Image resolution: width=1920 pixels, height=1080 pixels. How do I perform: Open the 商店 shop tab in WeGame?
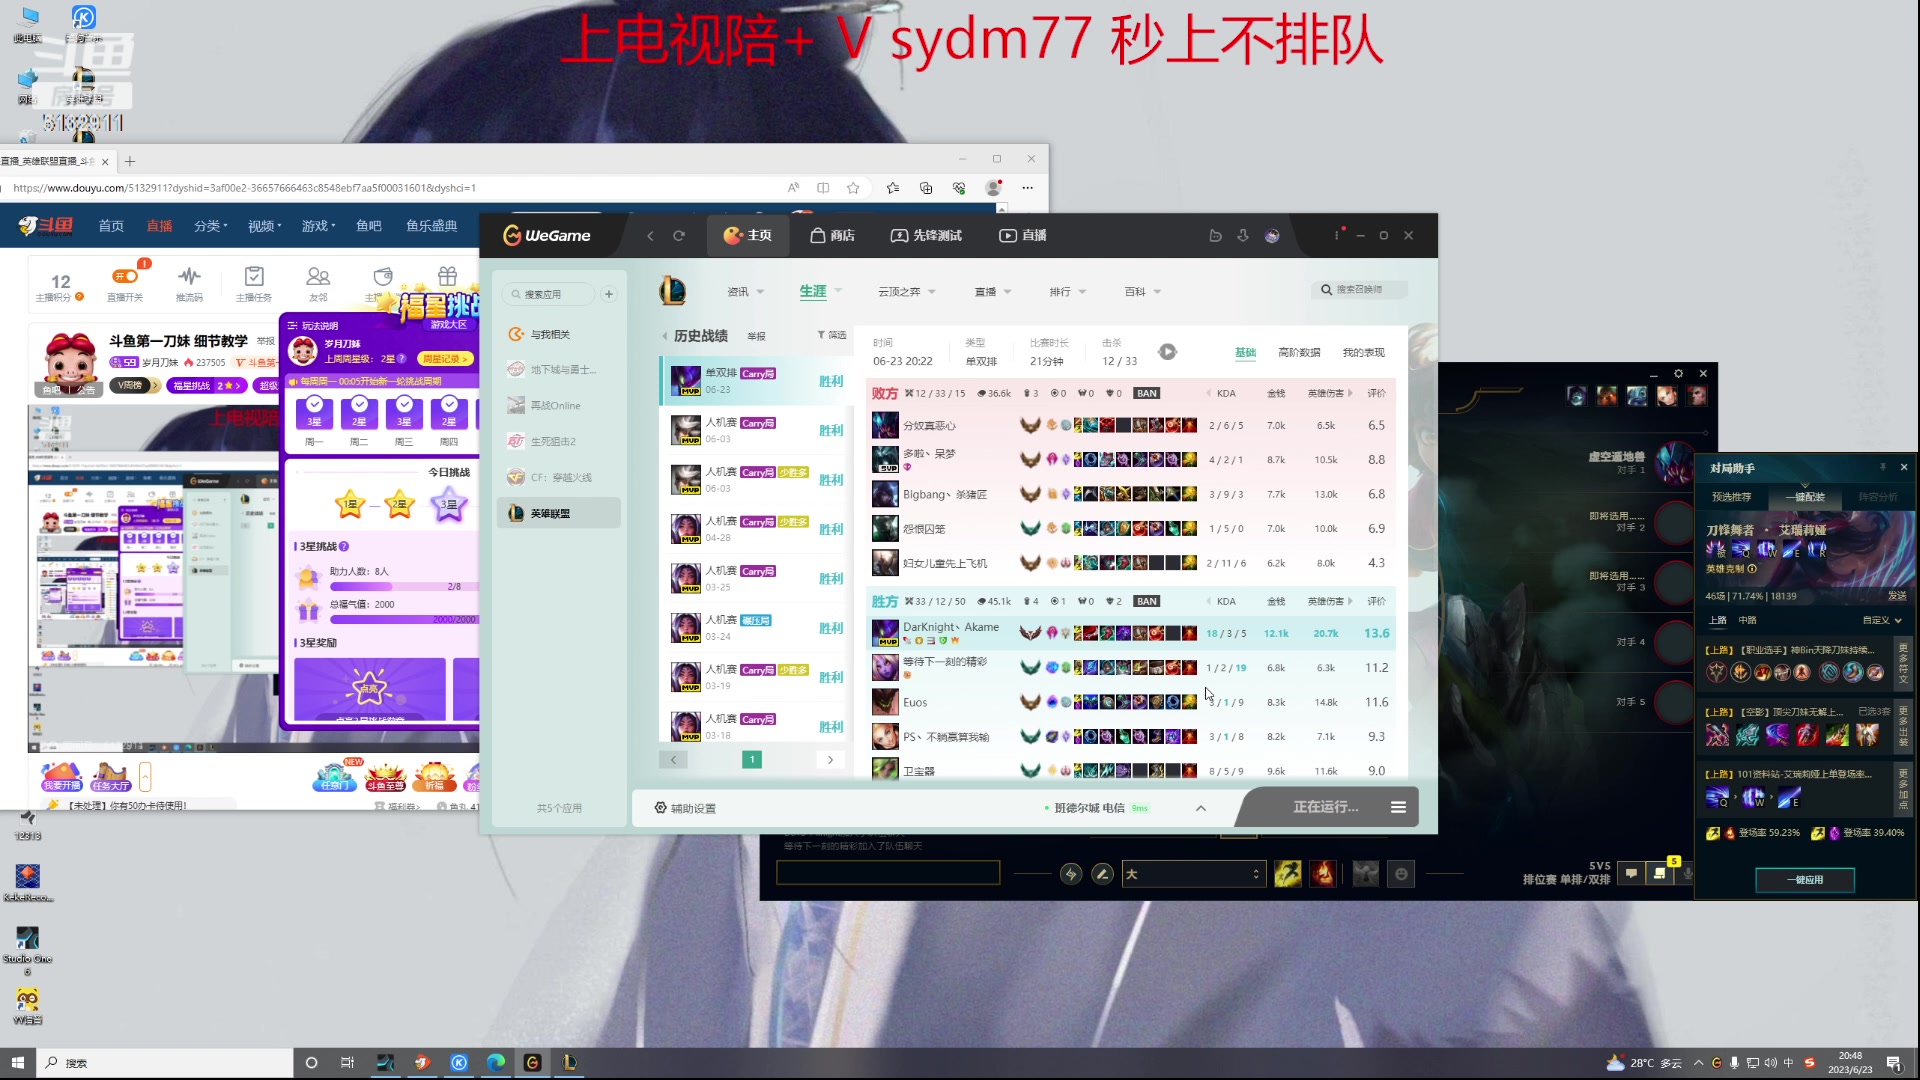click(832, 236)
